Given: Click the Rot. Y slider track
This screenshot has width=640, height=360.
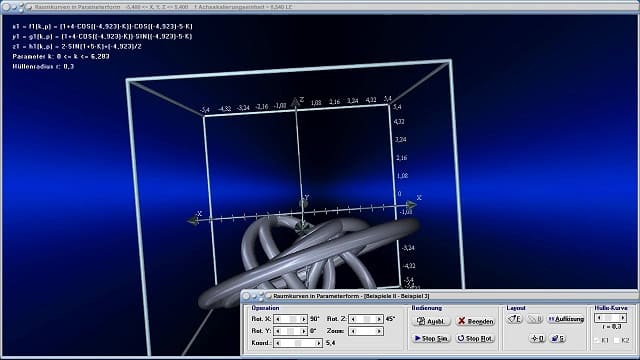Looking at the screenshot, I should 291,331.
